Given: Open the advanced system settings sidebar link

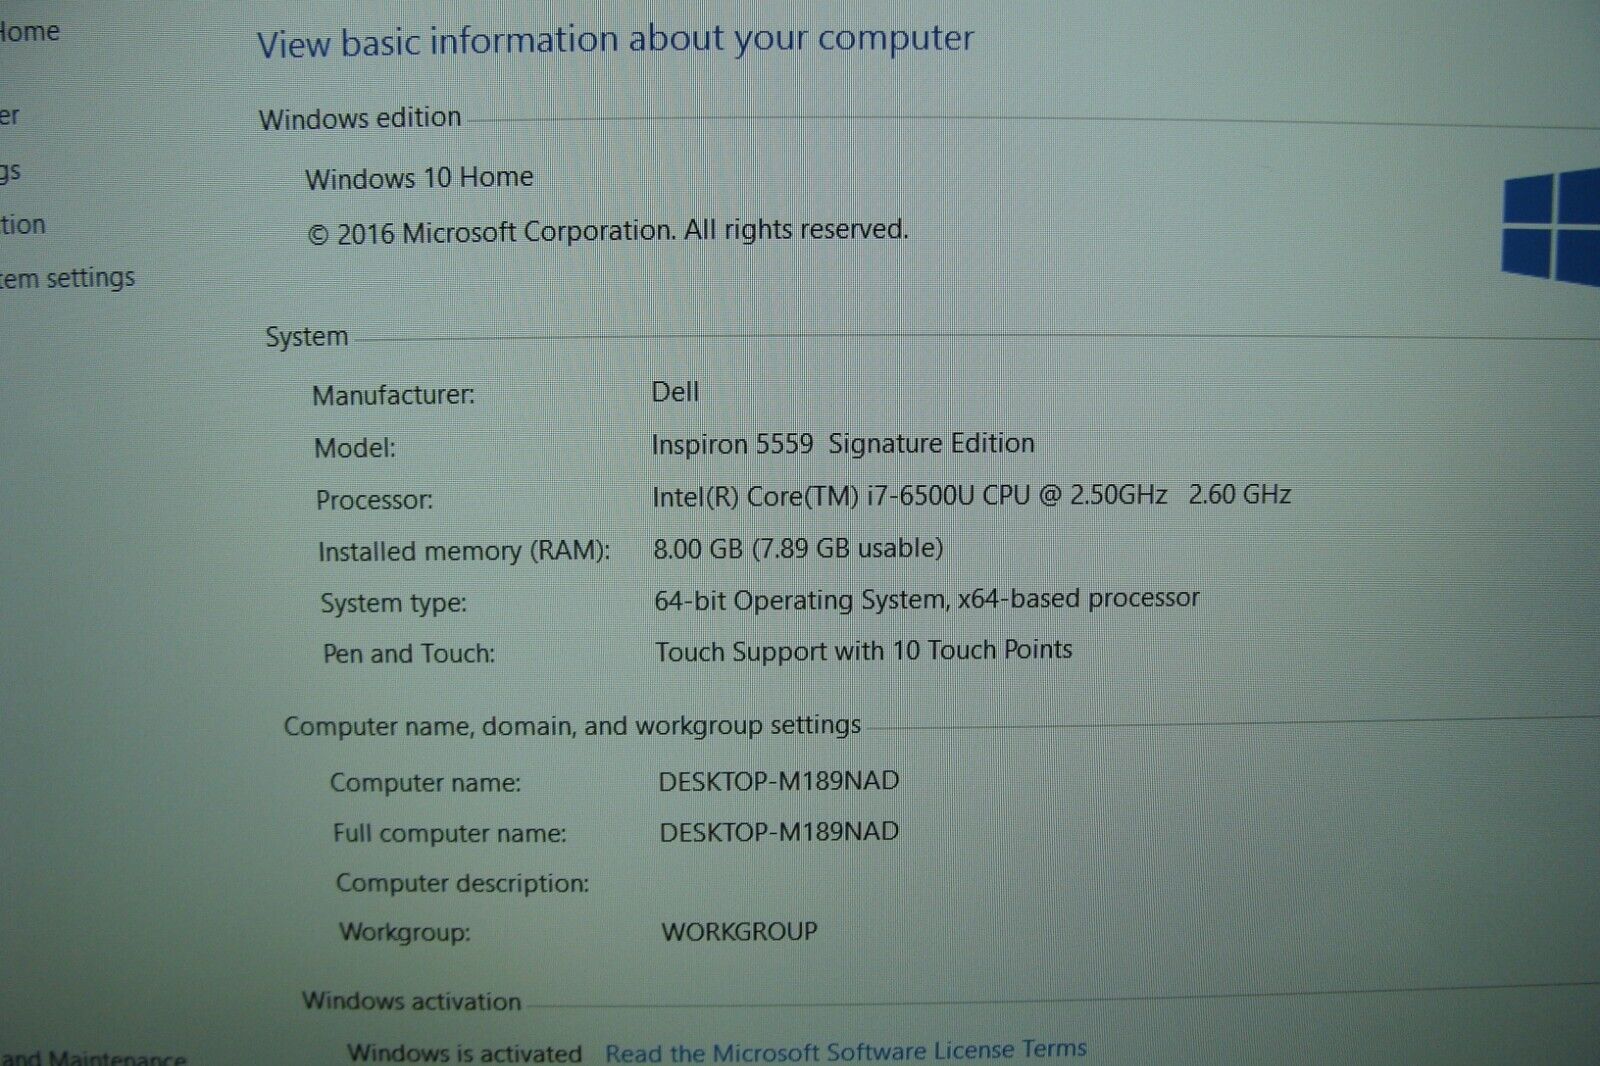Looking at the screenshot, I should (67, 278).
